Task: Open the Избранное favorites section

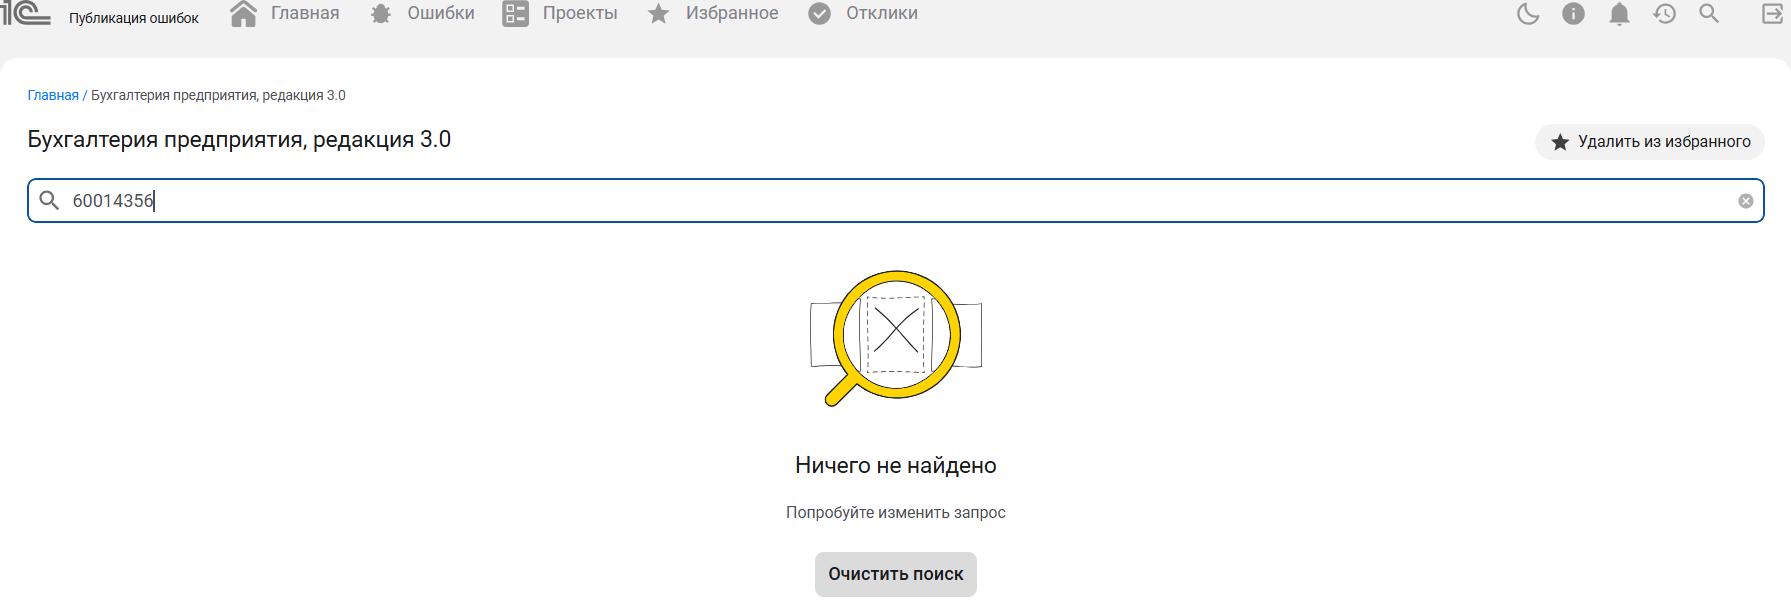Action: click(x=713, y=14)
